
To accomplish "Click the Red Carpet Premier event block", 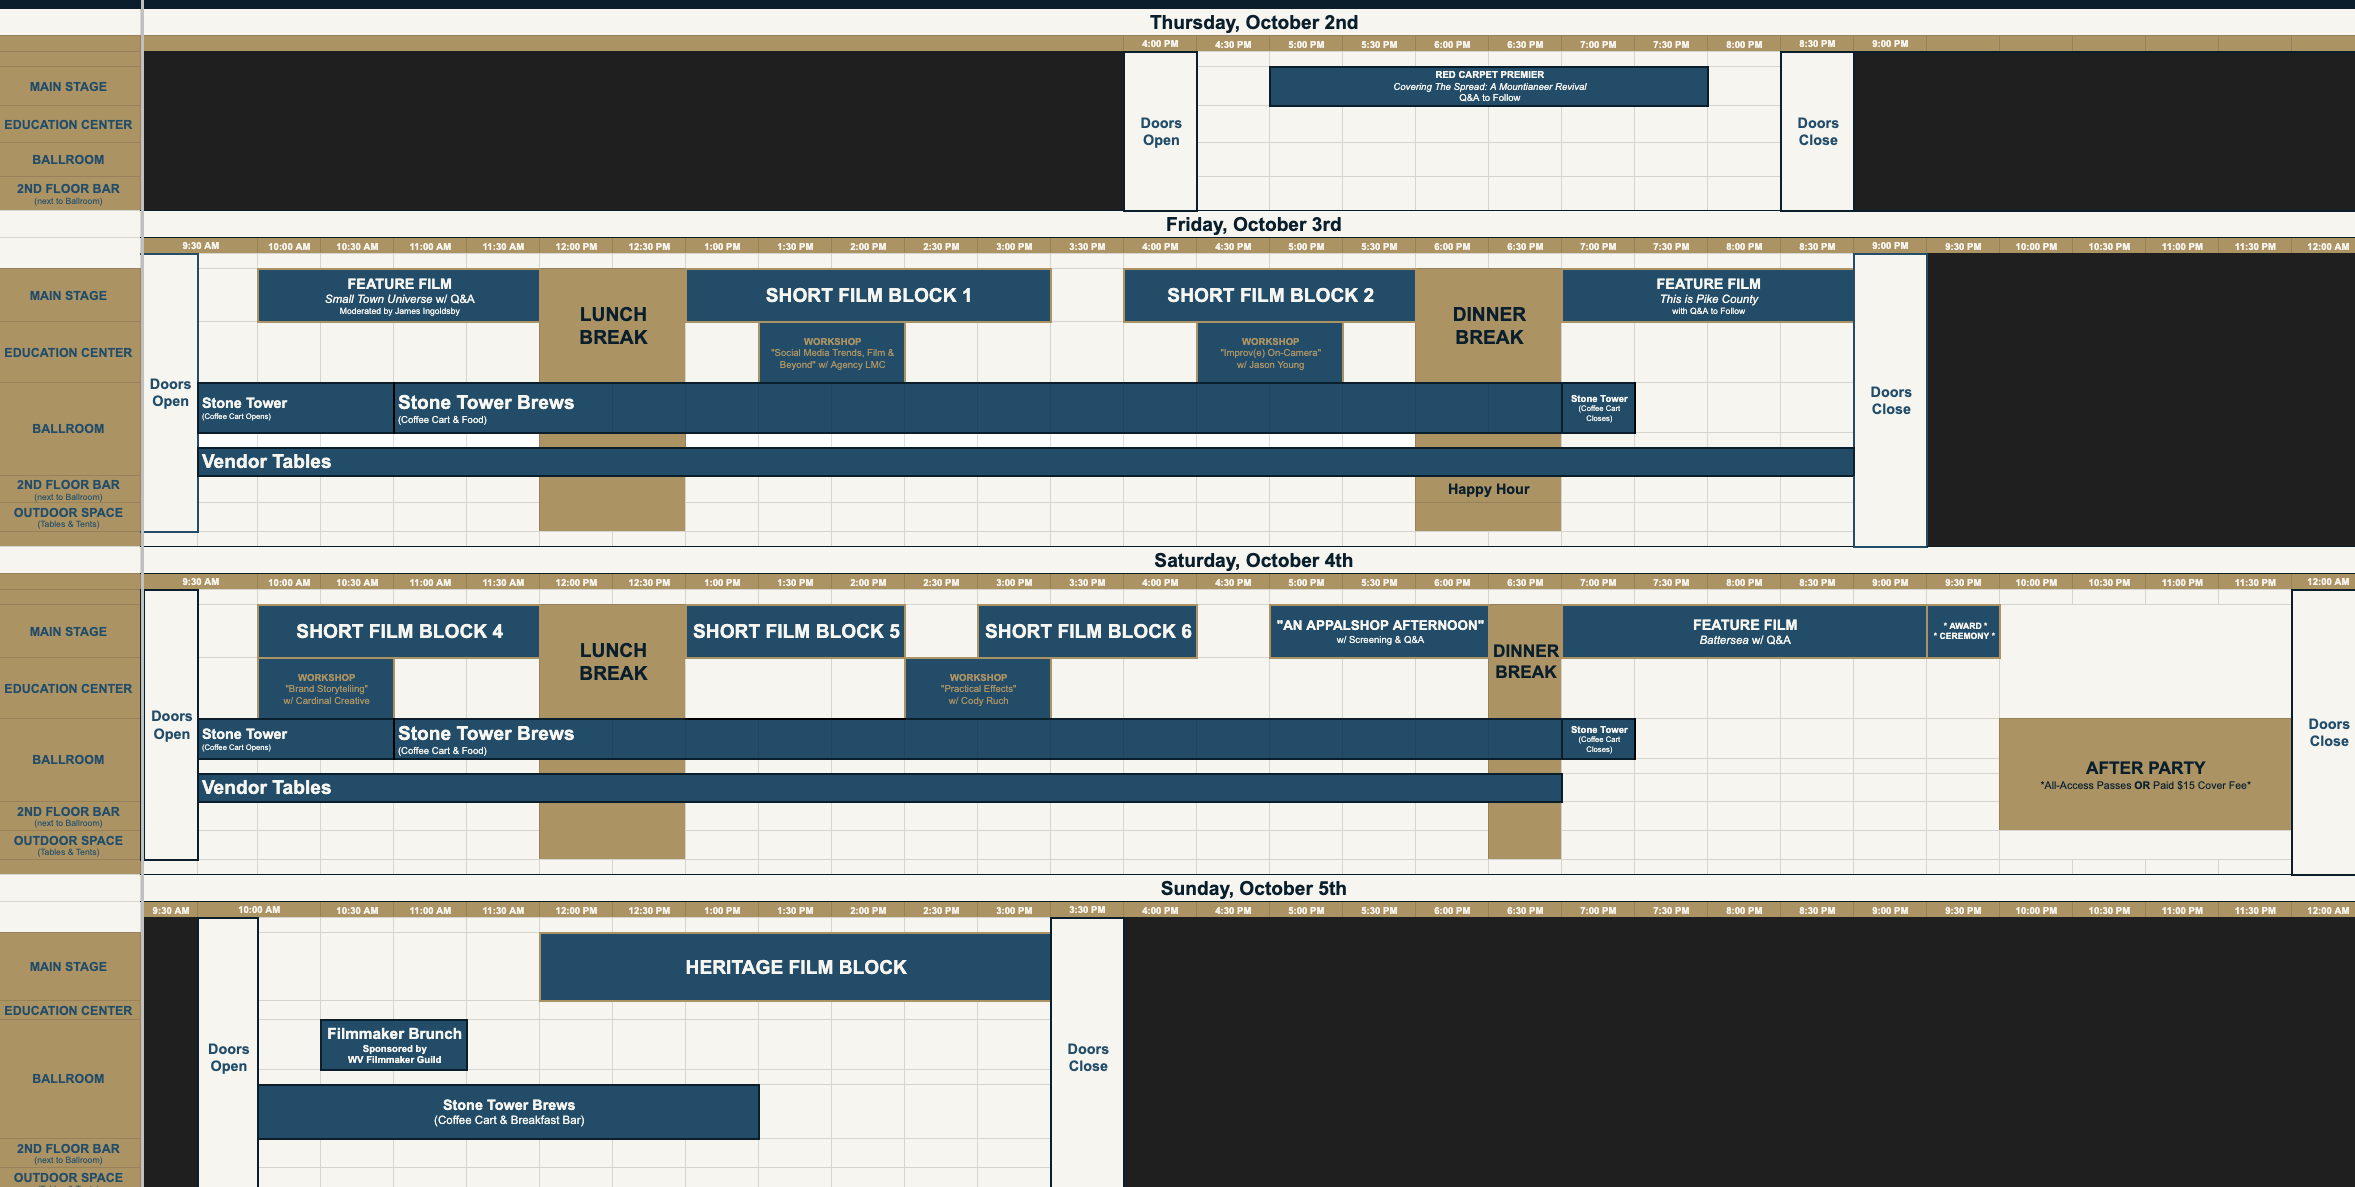I will 1488,86.
